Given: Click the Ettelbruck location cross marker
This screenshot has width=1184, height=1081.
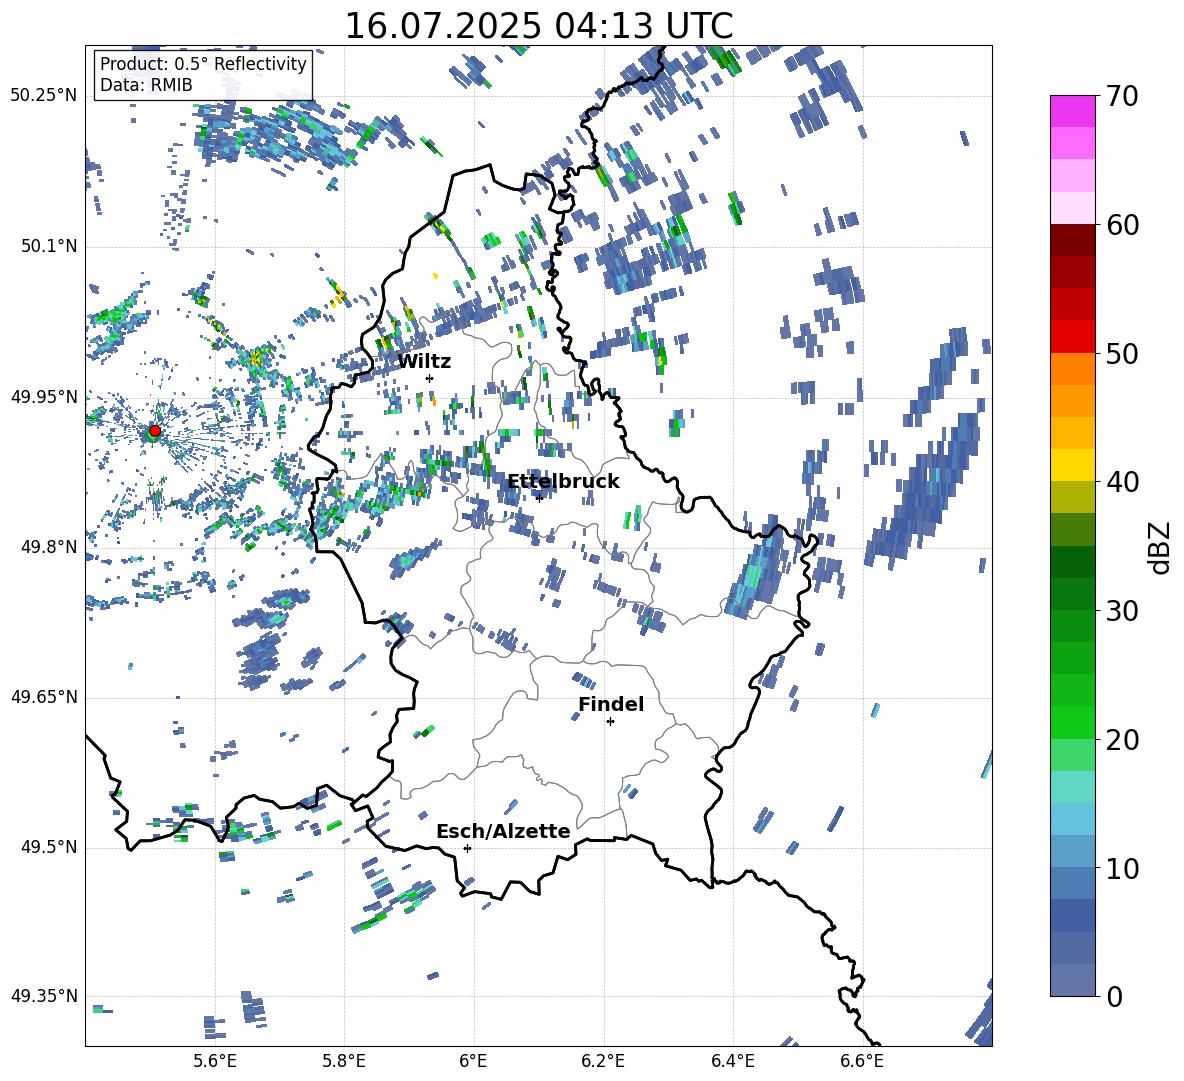Looking at the screenshot, I should point(539,498).
